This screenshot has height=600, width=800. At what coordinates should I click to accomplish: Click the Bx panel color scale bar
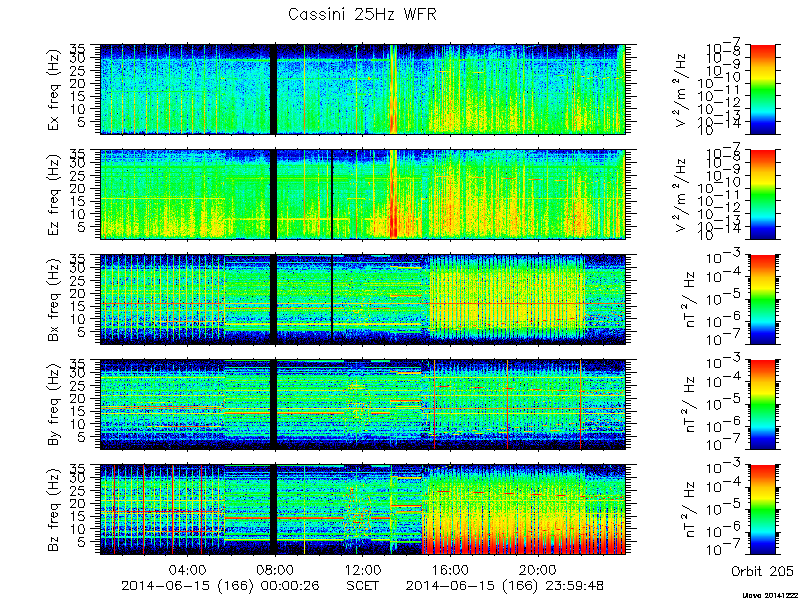coord(762,299)
